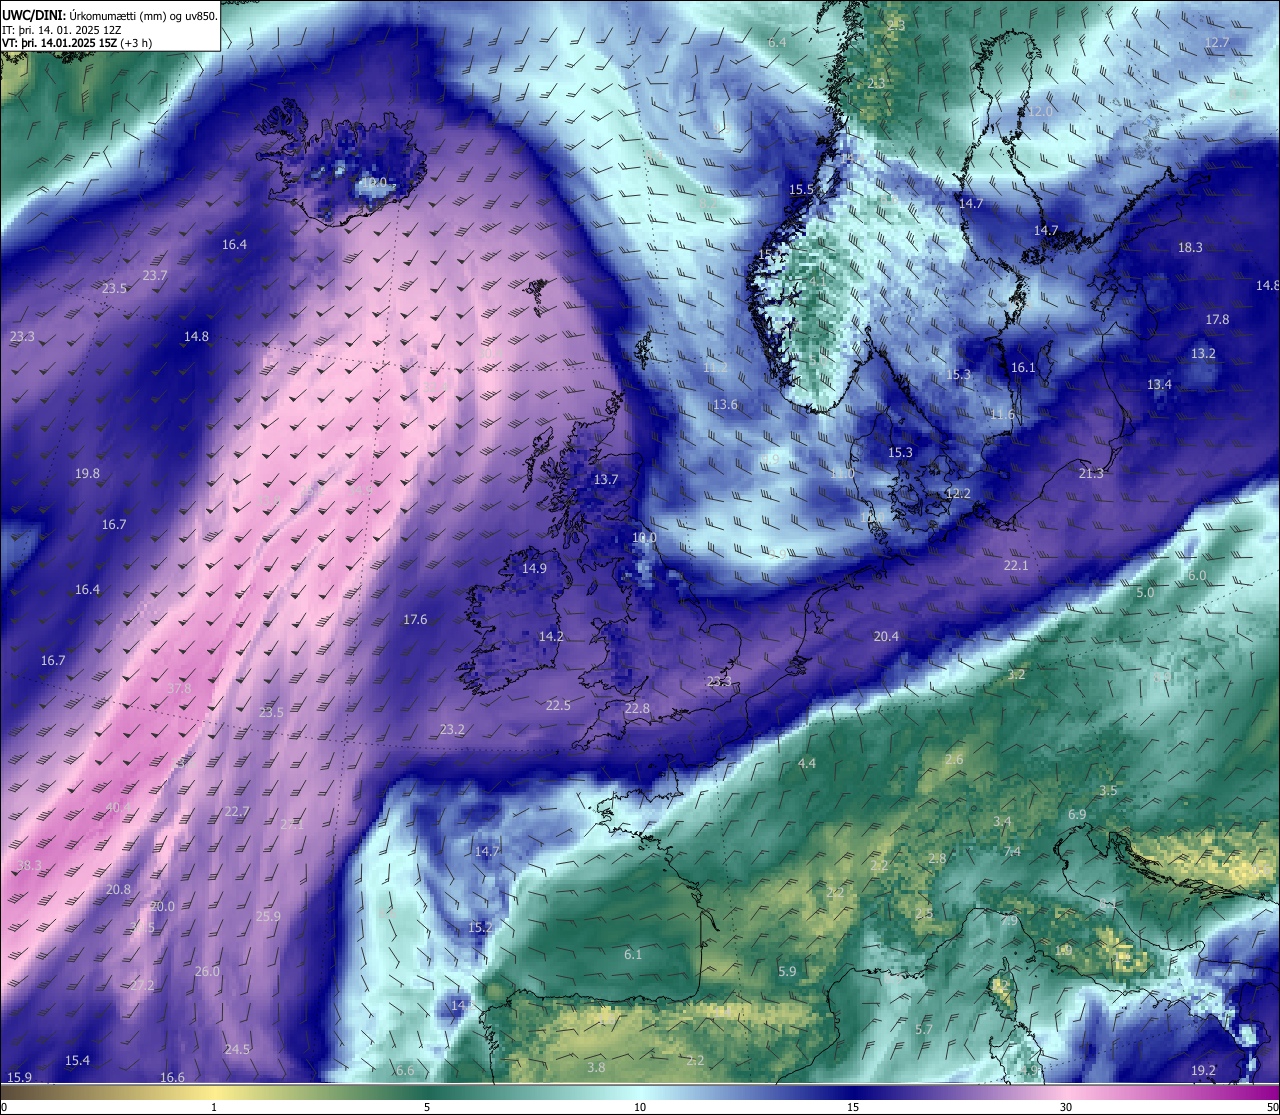
Task: Click the map value "12.2" near Denmark
Action: [x=958, y=494]
